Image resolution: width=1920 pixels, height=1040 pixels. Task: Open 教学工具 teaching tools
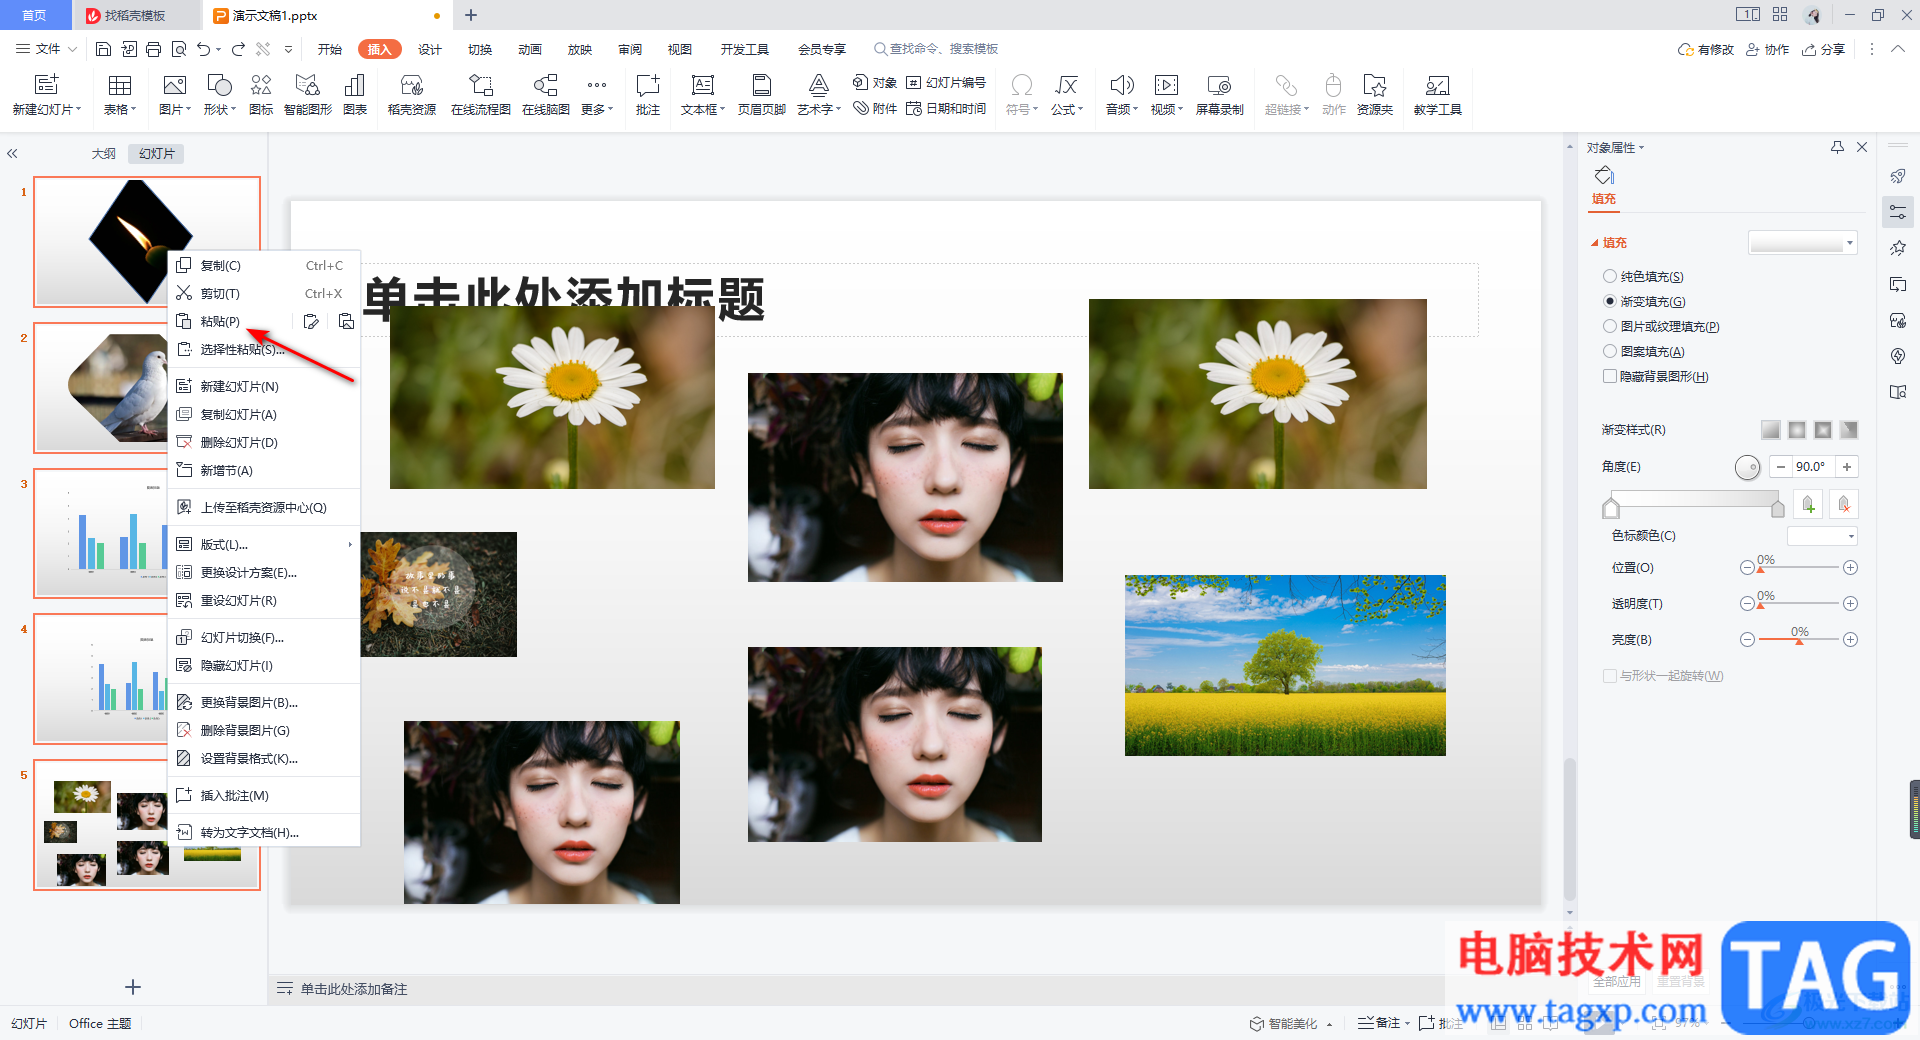[1438, 94]
